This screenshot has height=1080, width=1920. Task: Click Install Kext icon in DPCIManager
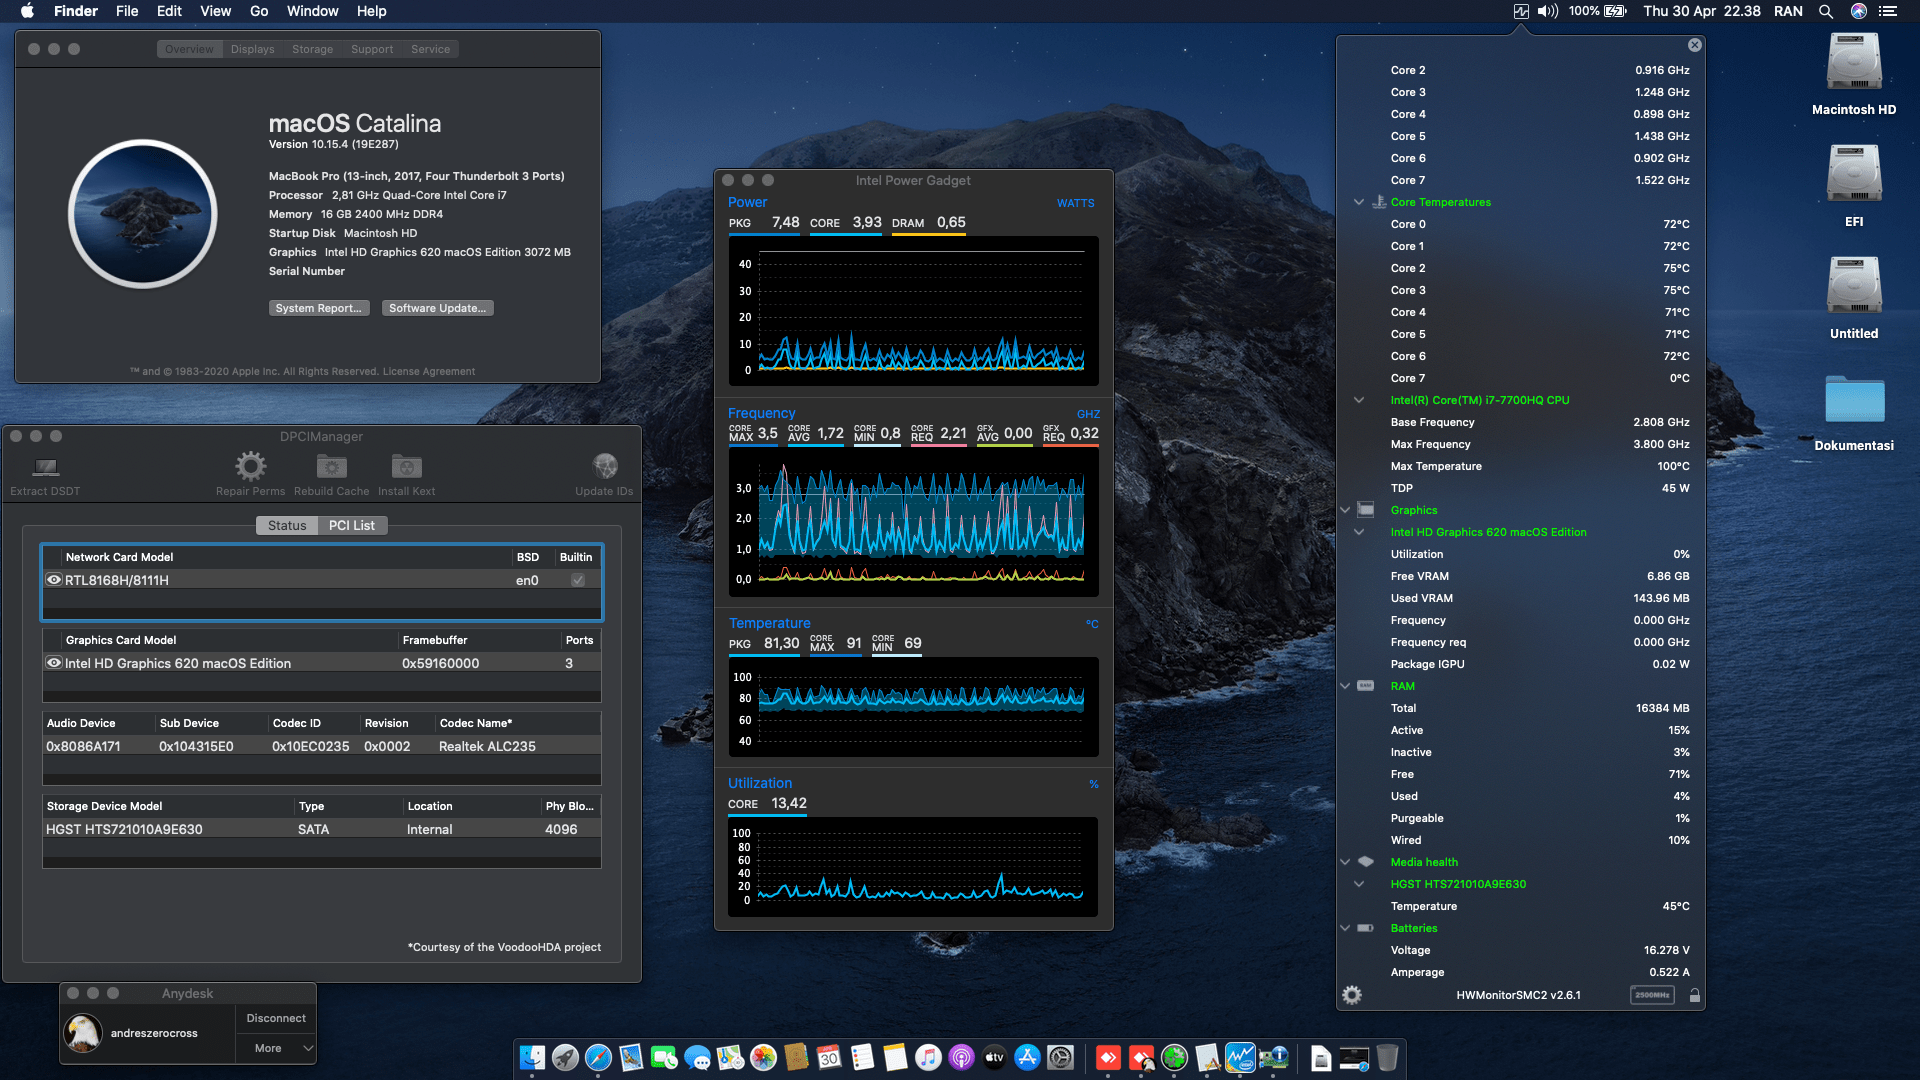pos(406,466)
